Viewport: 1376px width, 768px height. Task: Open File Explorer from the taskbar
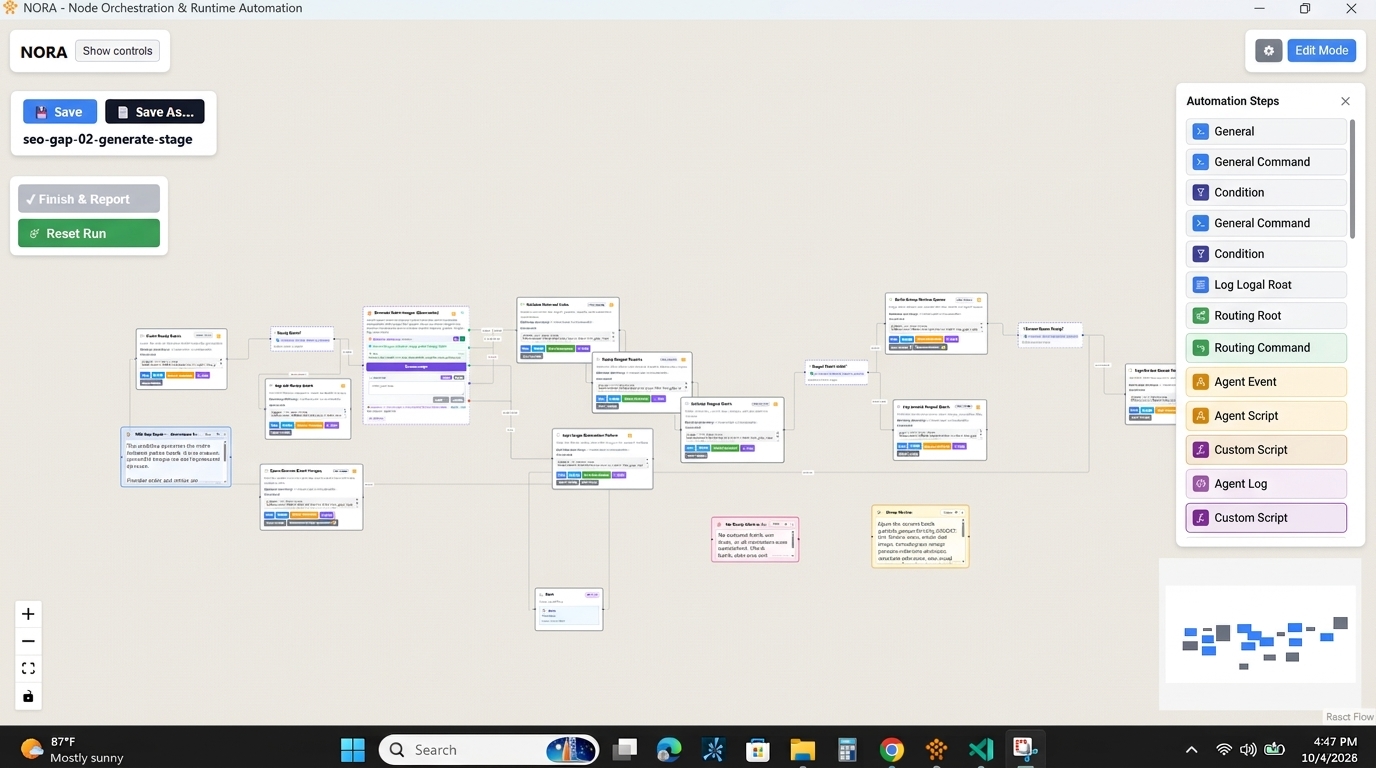point(803,749)
